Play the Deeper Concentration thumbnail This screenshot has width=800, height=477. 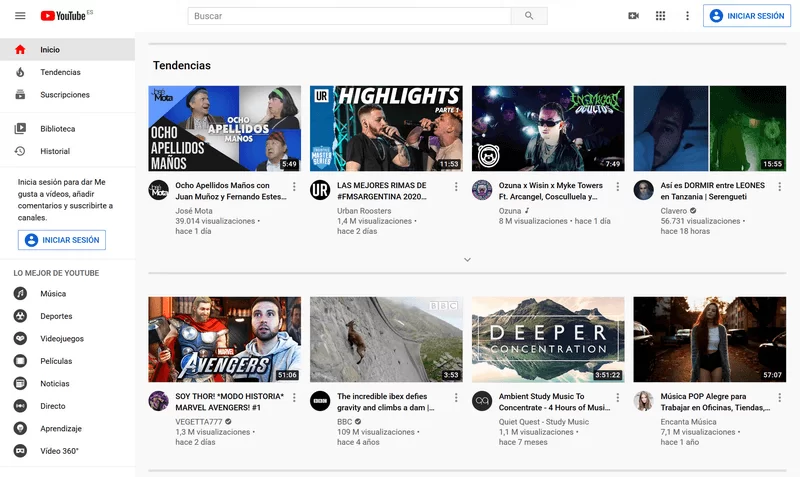click(x=548, y=339)
